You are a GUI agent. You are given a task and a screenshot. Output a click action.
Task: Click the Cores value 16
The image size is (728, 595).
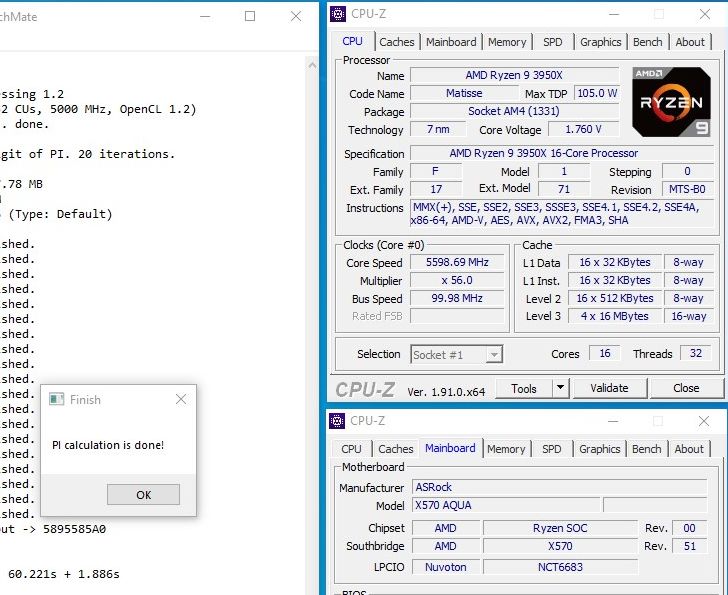(x=604, y=354)
